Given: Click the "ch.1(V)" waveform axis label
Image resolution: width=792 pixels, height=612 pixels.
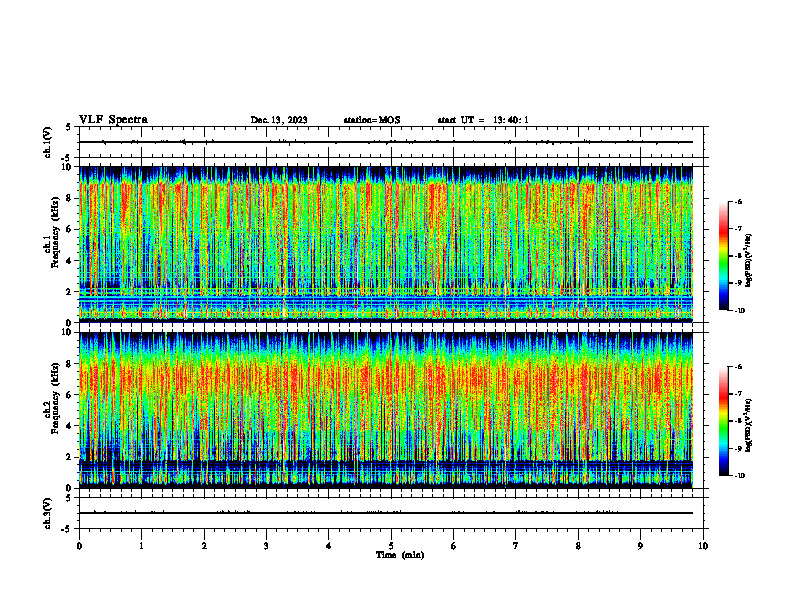Looking at the screenshot, I should [x=47, y=142].
